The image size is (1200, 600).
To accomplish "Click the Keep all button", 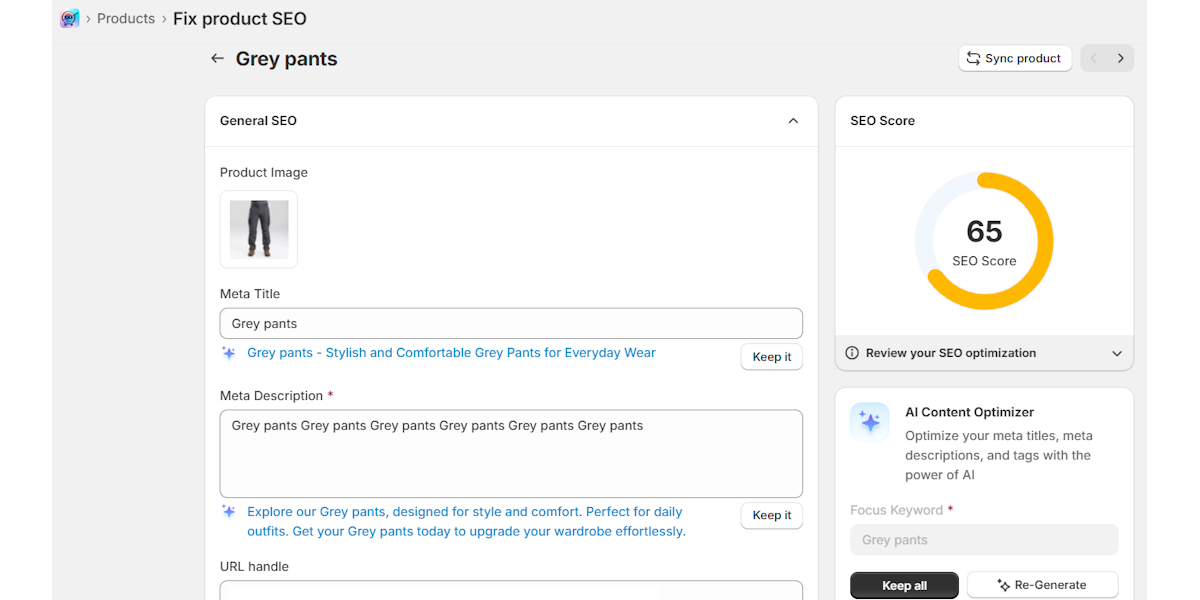I will [x=904, y=585].
